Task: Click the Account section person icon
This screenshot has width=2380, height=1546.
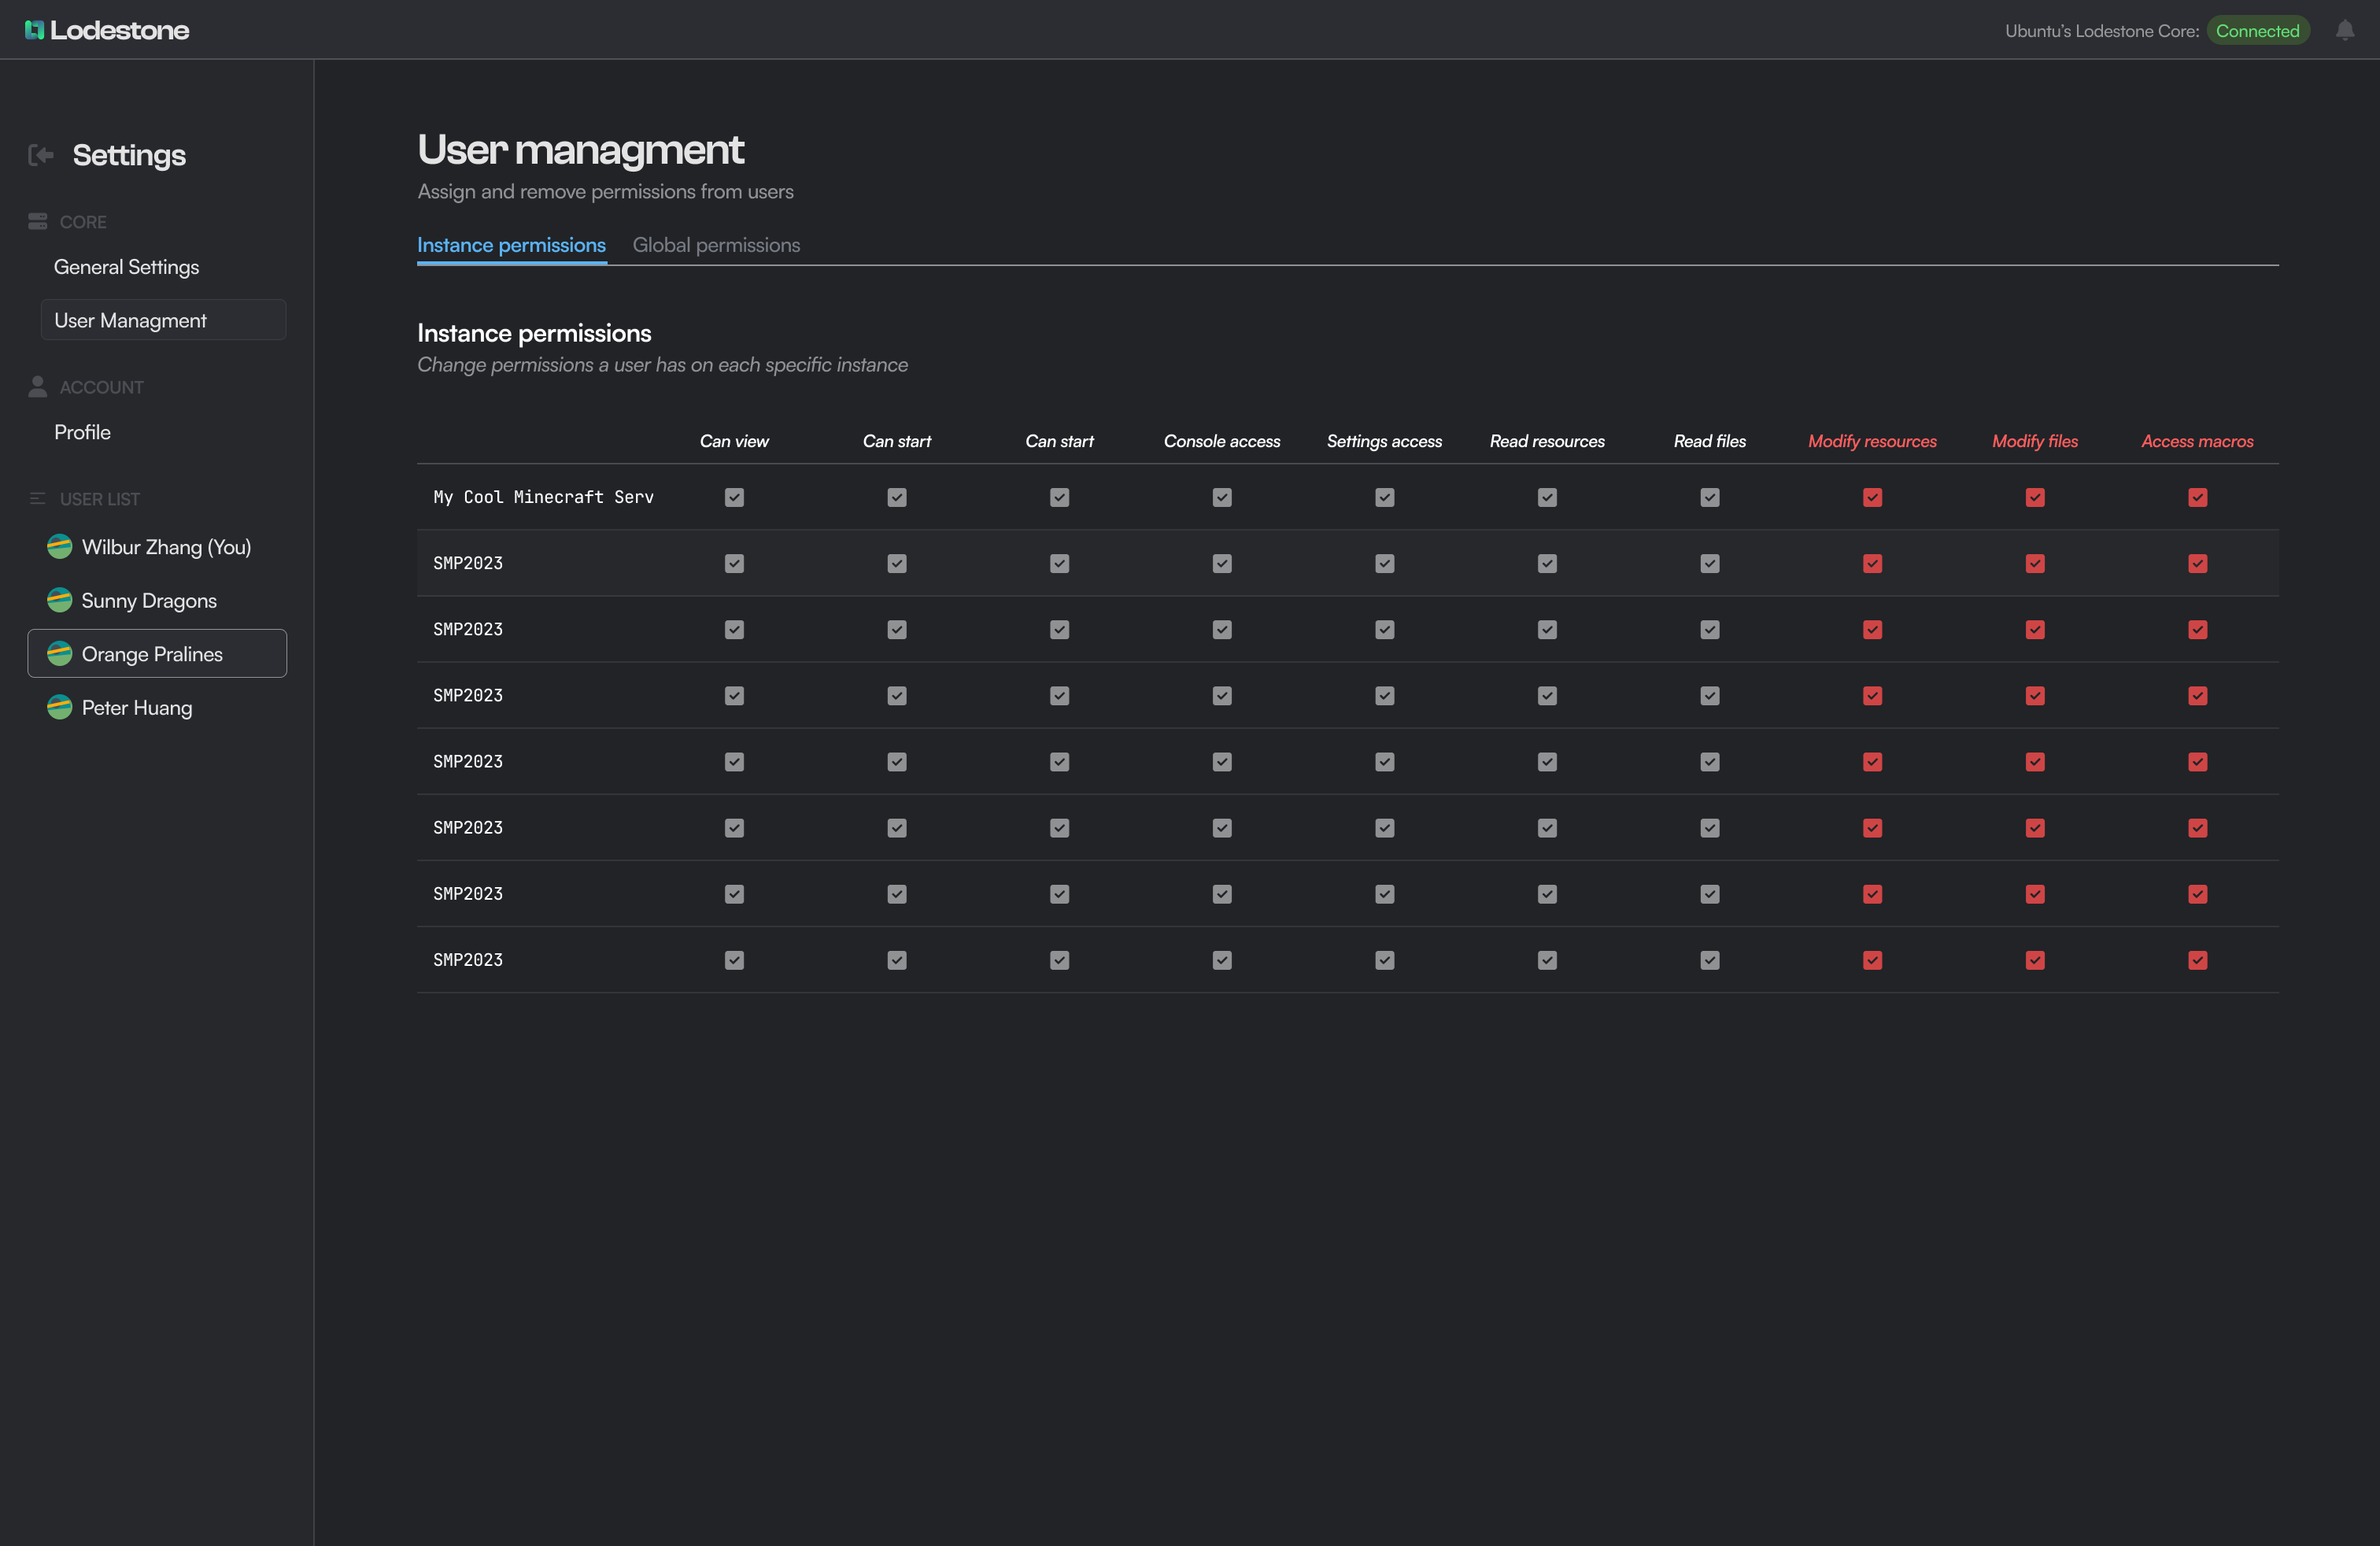Action: [x=38, y=386]
